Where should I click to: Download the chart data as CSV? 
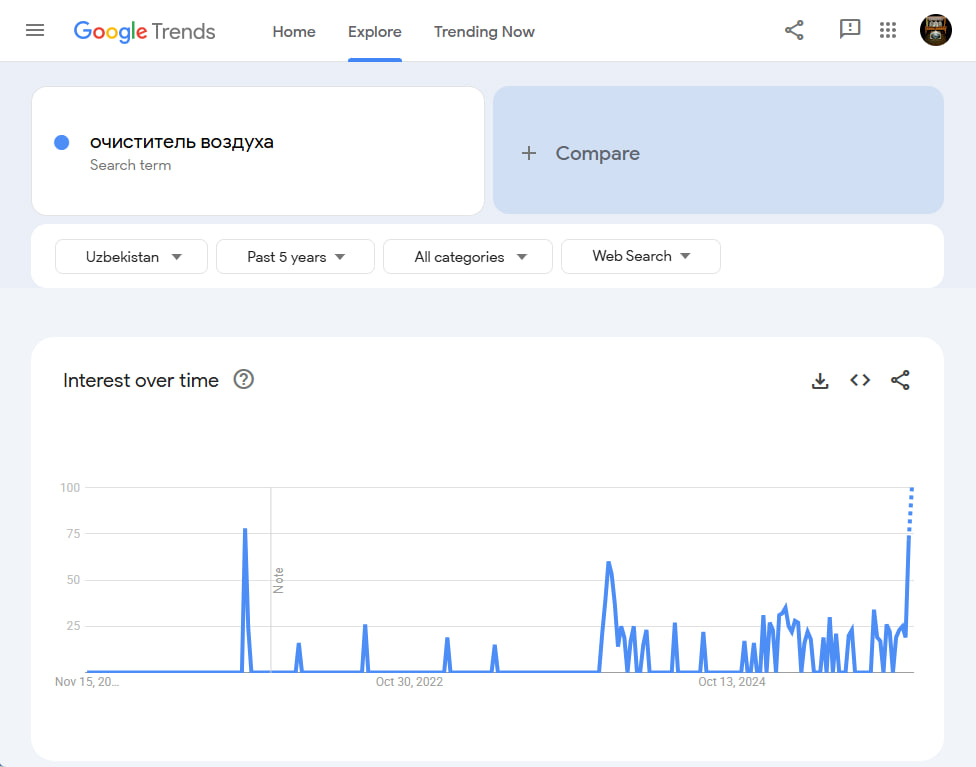click(x=820, y=380)
